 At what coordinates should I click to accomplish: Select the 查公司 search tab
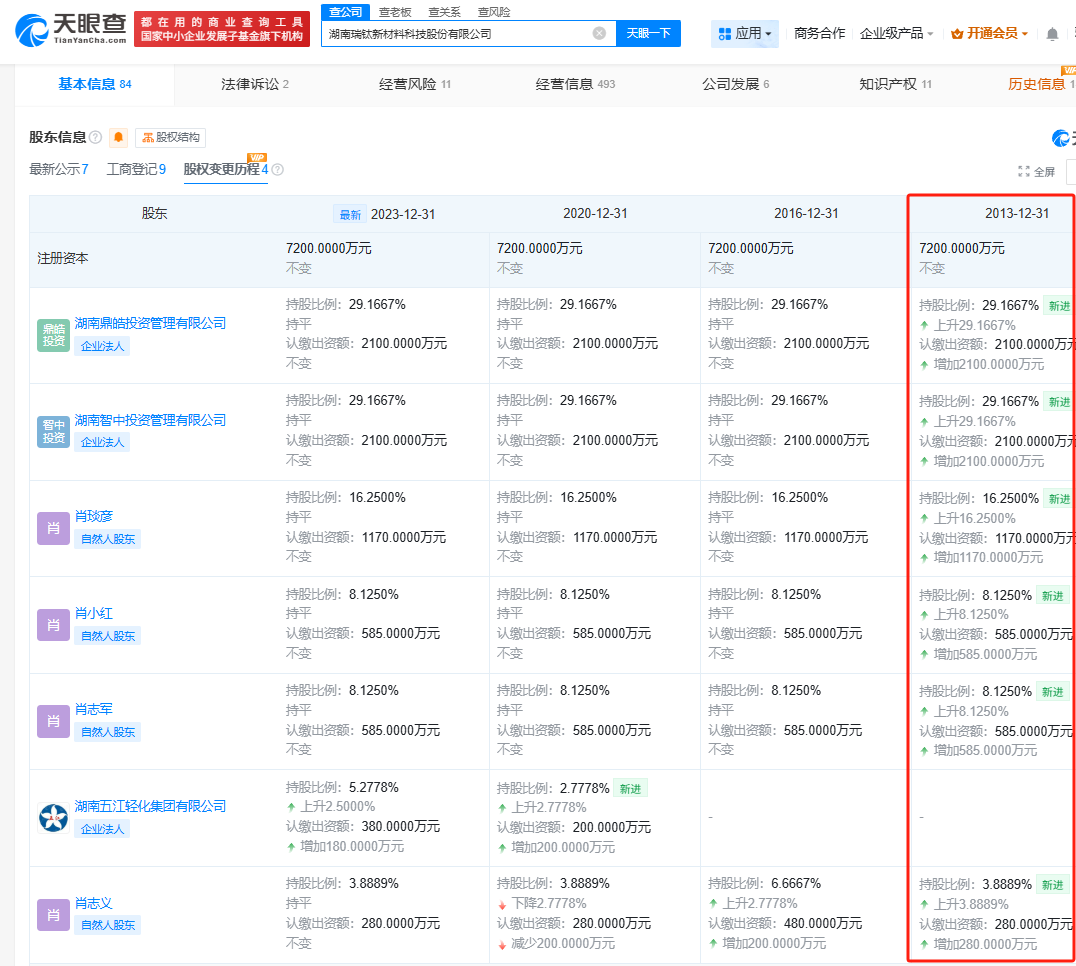[345, 12]
